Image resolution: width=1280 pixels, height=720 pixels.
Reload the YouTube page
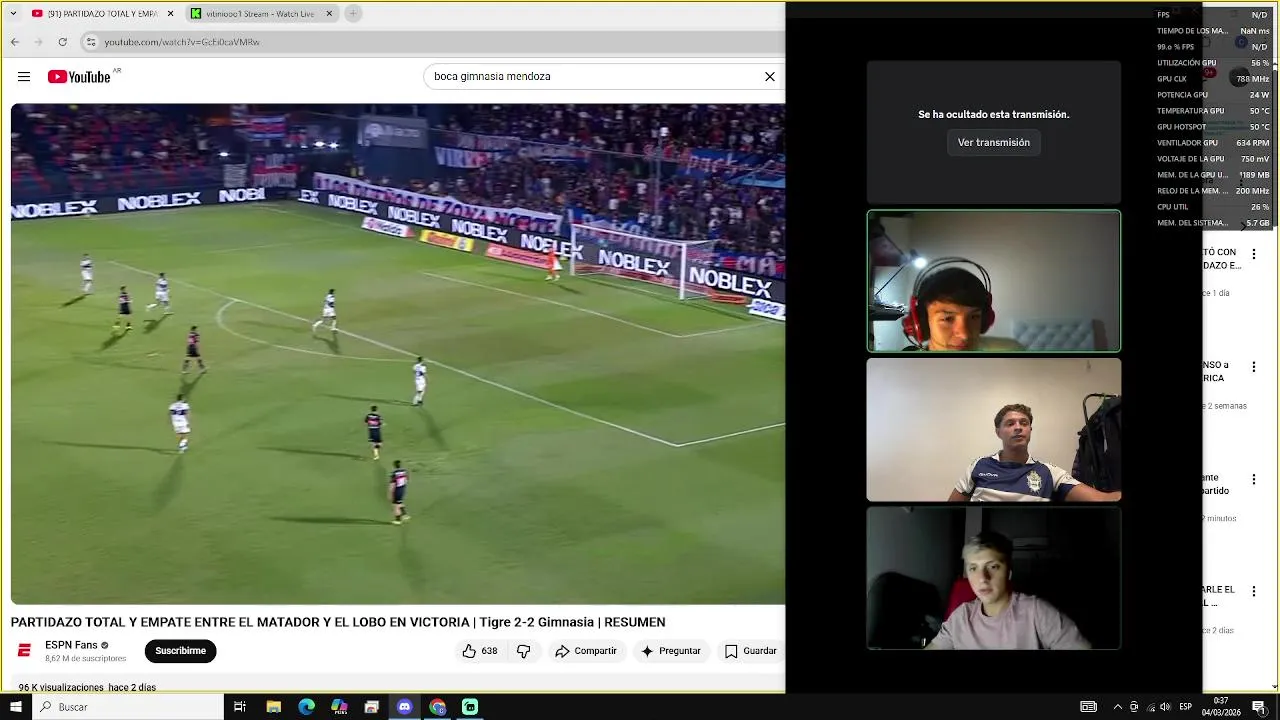tap(63, 42)
